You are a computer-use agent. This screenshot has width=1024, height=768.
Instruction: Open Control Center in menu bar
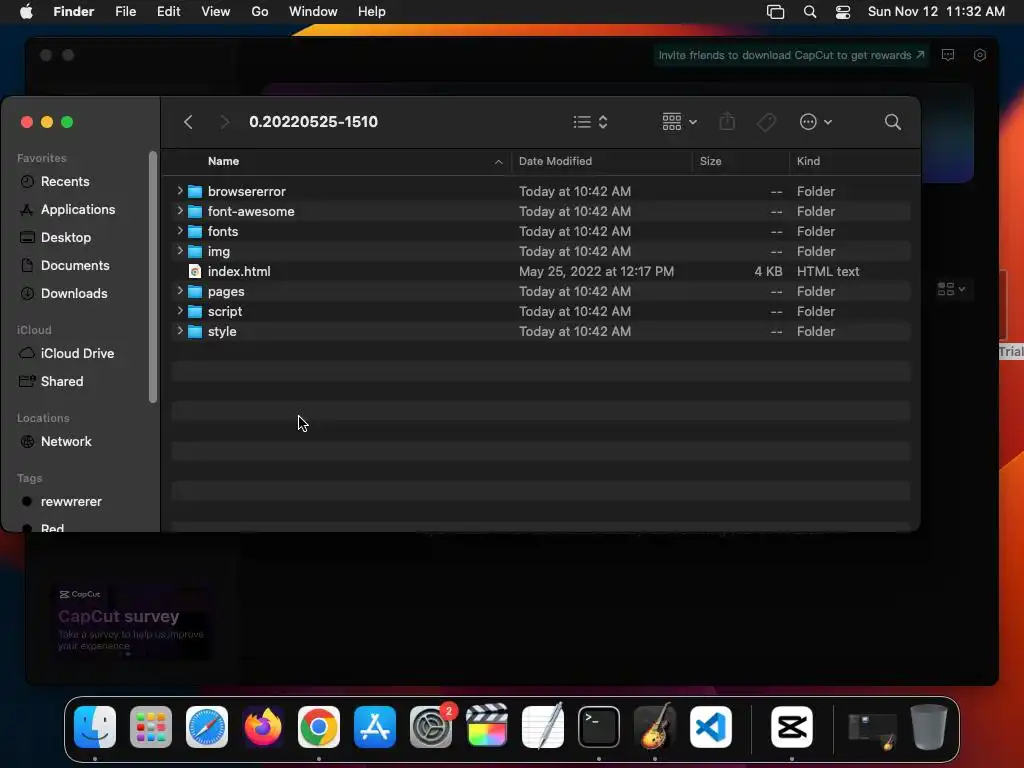click(843, 12)
